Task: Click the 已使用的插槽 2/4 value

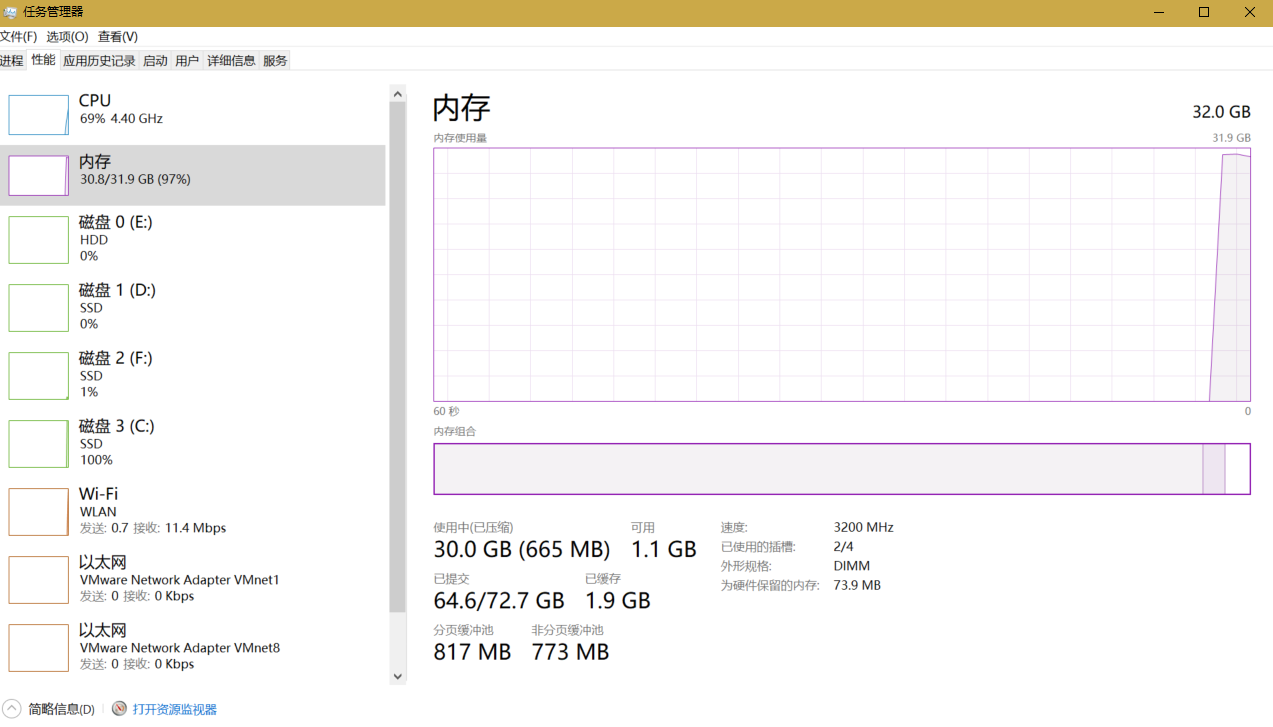Action: click(843, 547)
